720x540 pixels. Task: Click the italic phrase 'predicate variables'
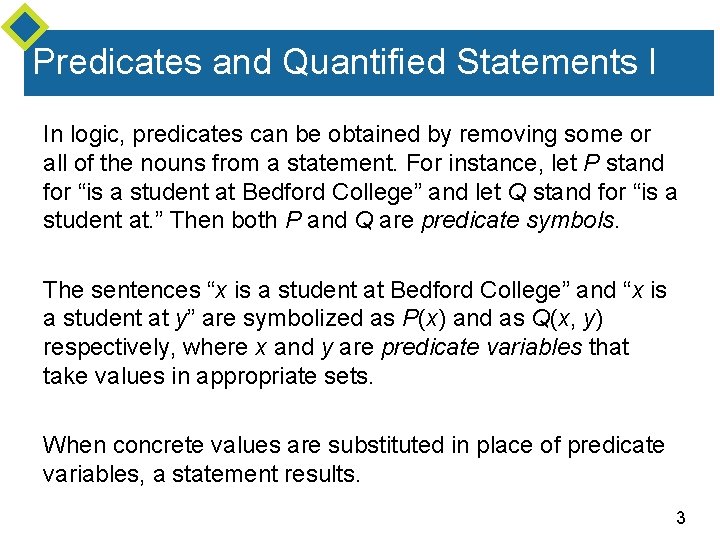click(x=482, y=347)
